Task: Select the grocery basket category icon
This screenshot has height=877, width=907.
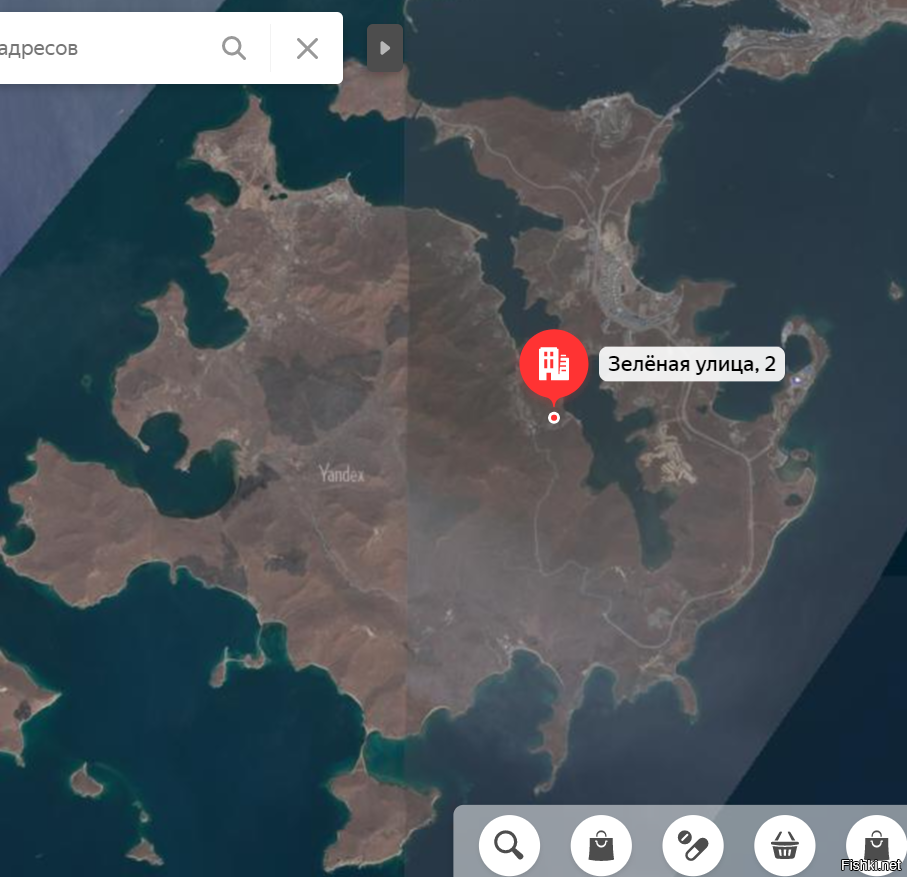Action: pos(785,846)
